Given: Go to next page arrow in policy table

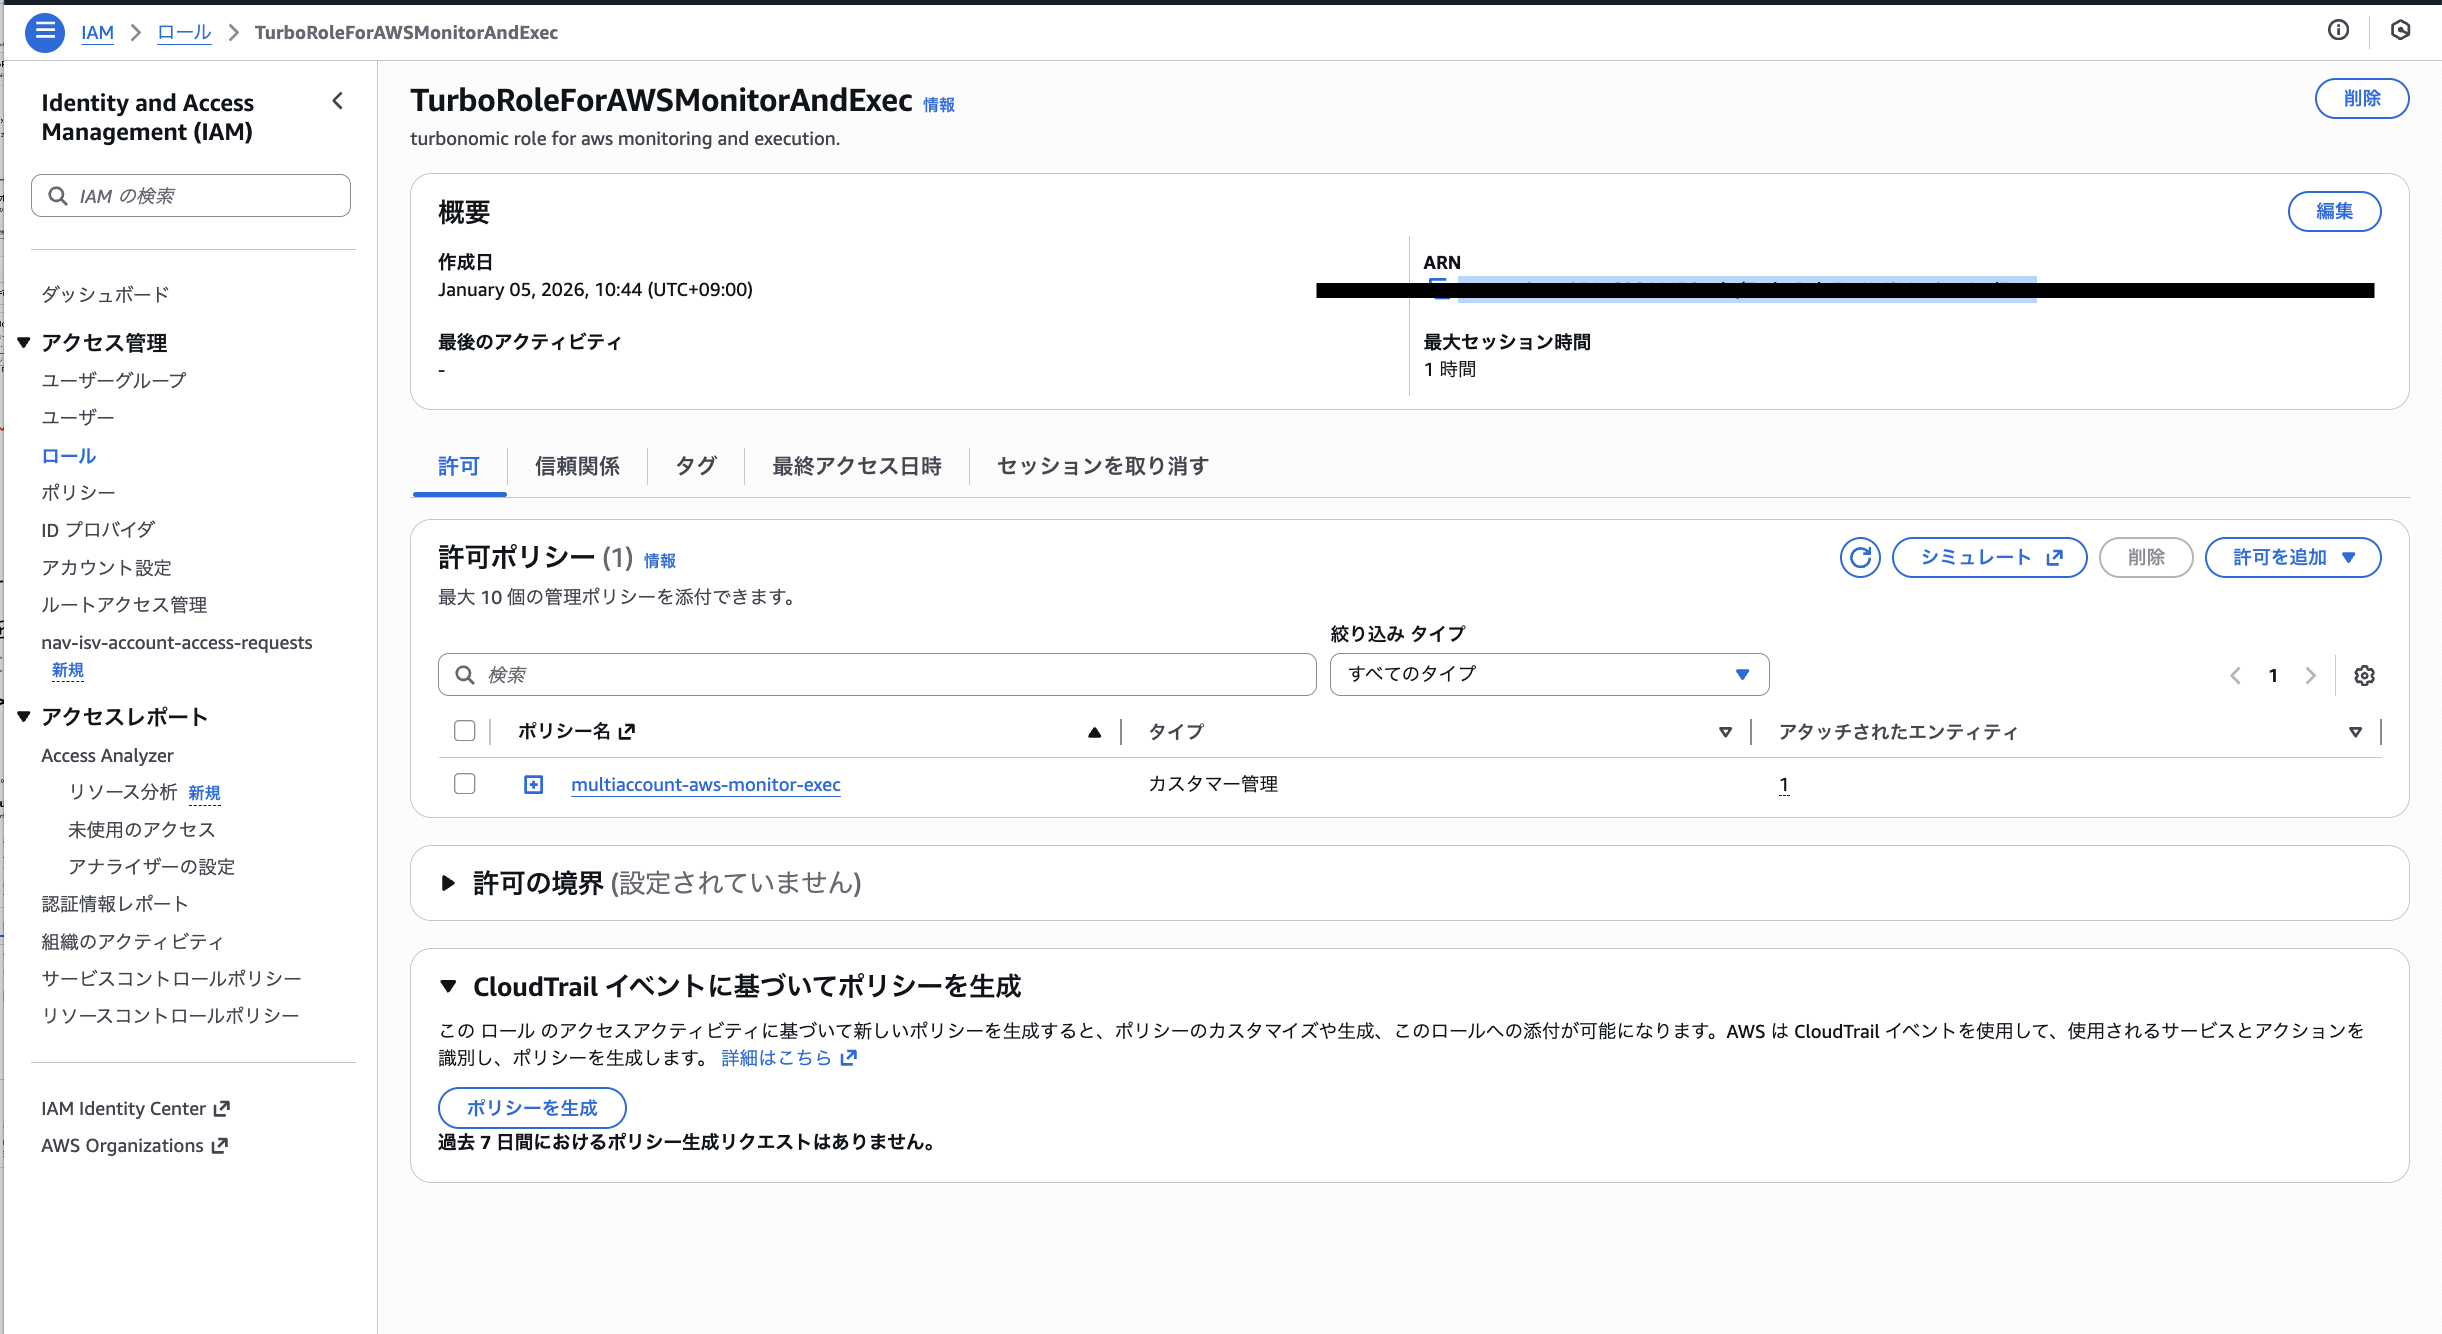Looking at the screenshot, I should pyautogui.click(x=2310, y=676).
